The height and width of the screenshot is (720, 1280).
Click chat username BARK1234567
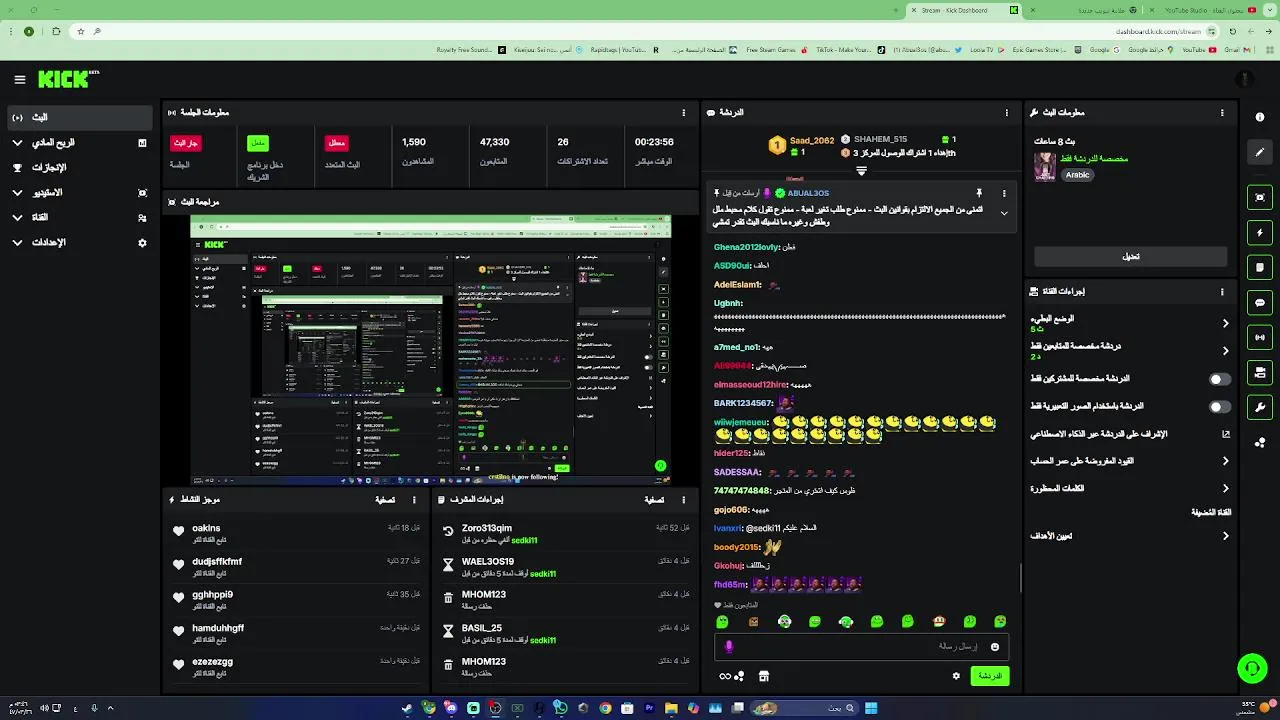743,403
